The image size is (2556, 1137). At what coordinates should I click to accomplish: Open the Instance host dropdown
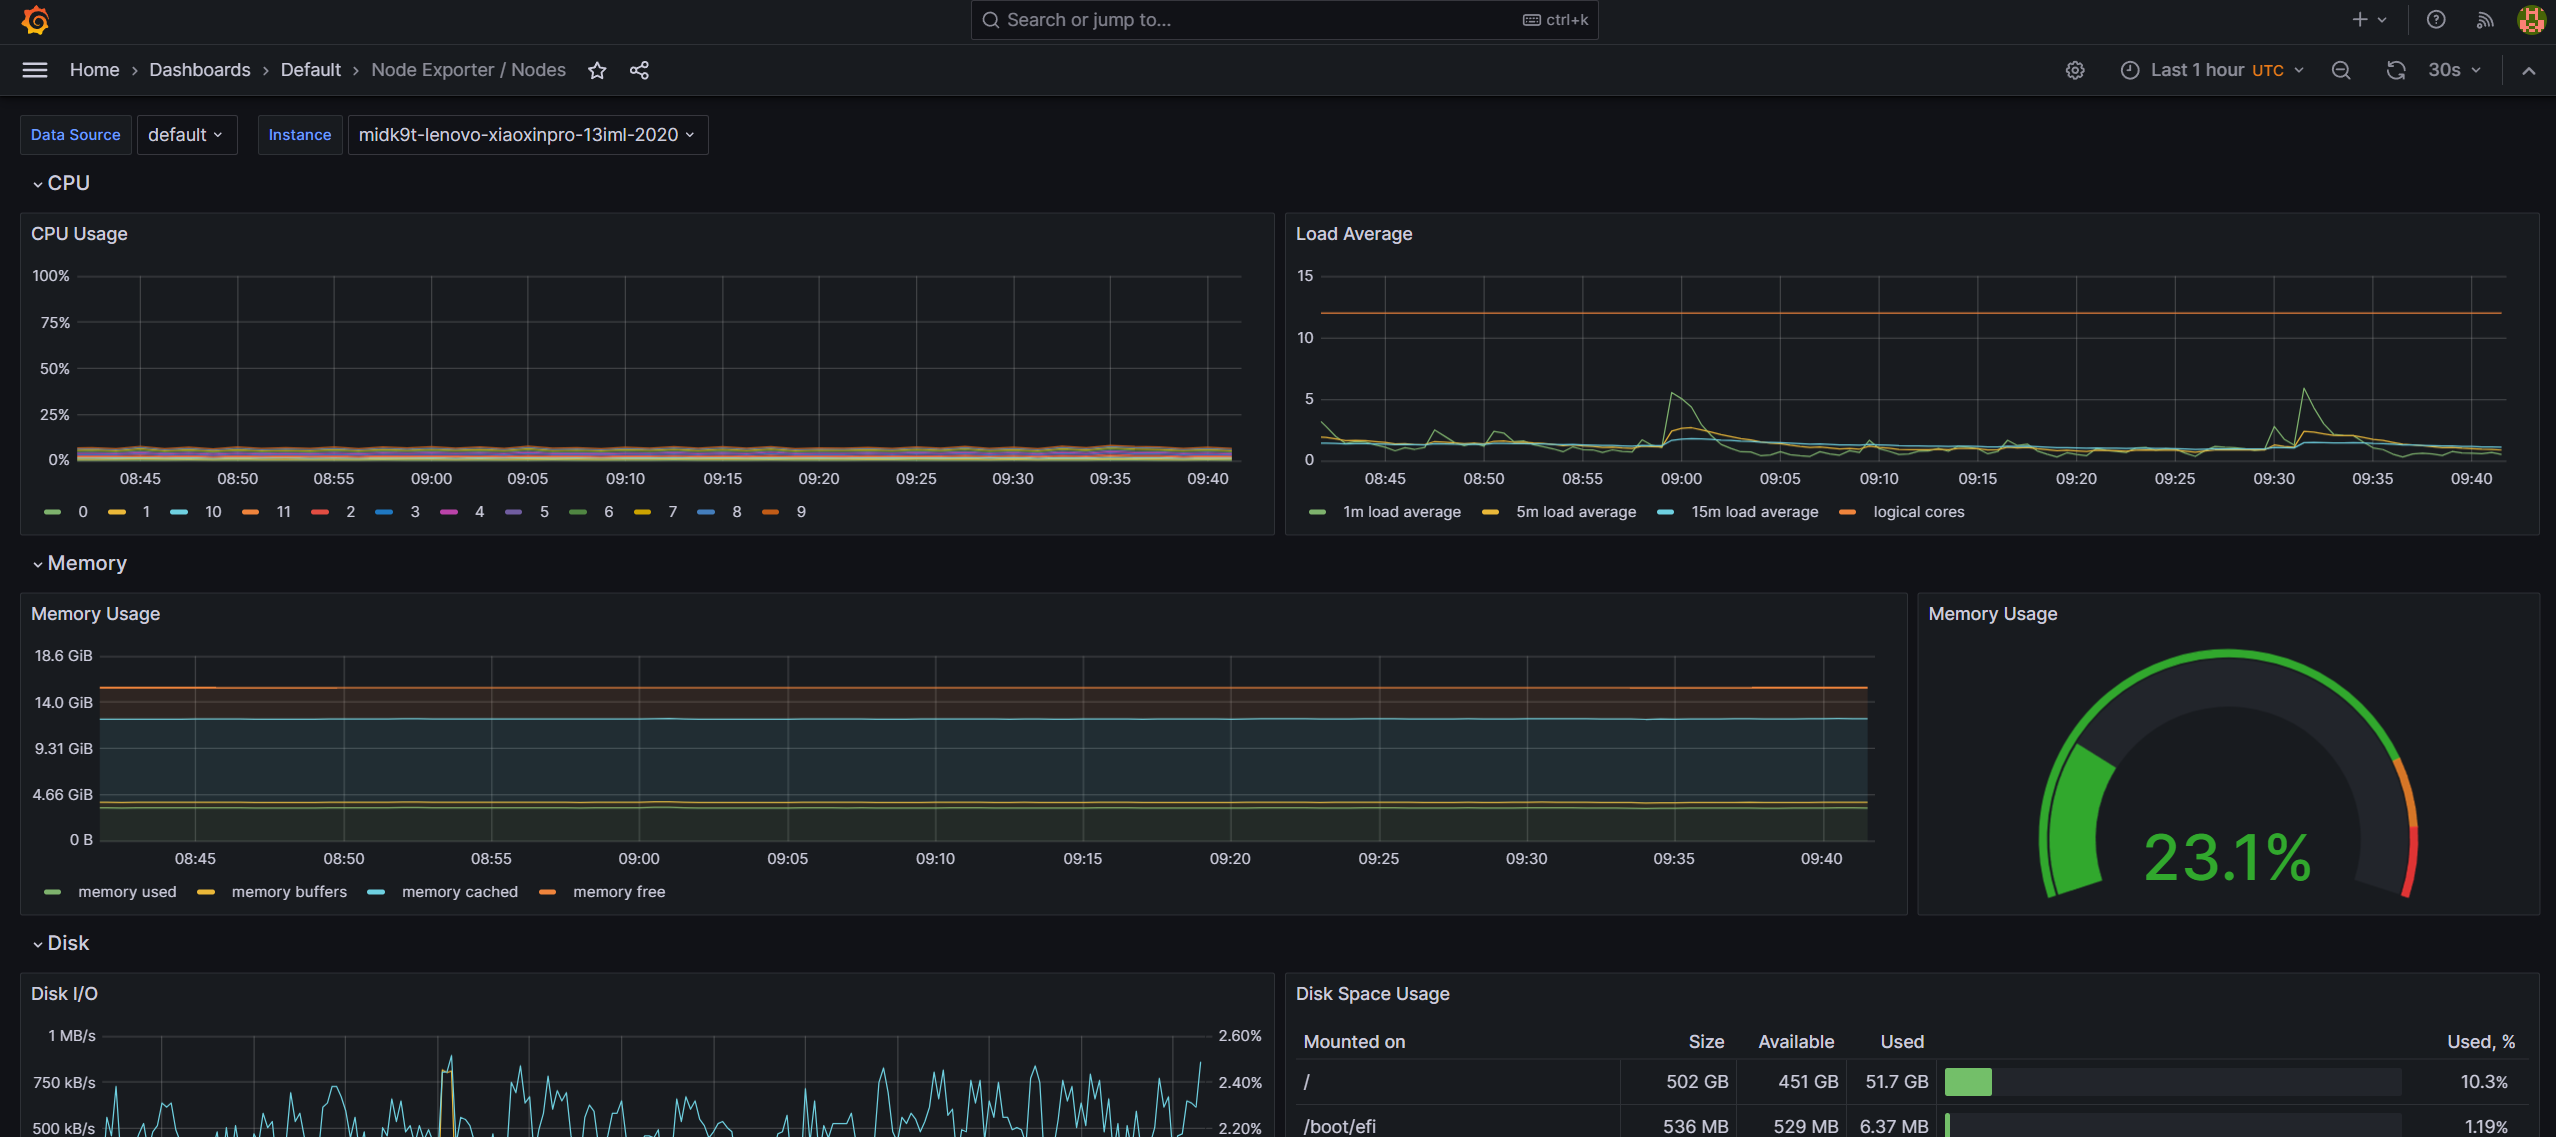point(527,135)
